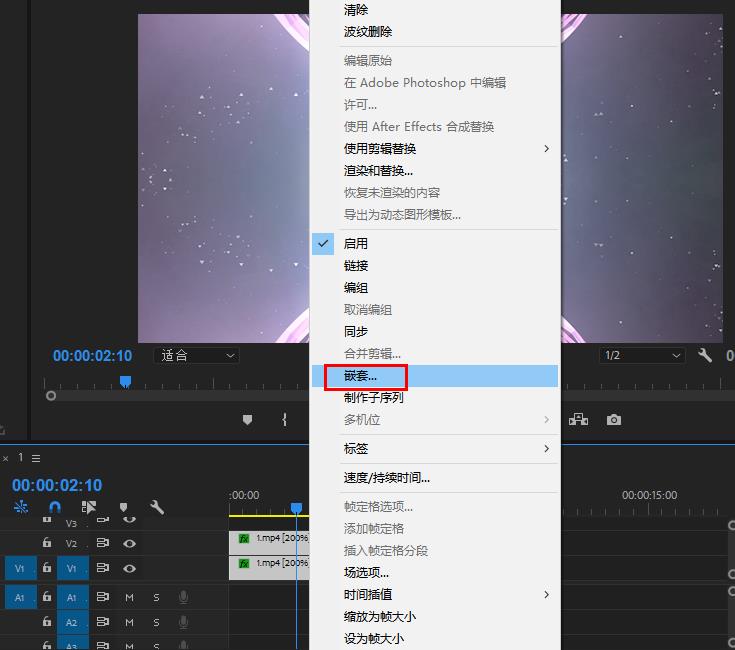The height and width of the screenshot is (650, 735).
Task: Select the 1.mp4 clip on V2
Action: (269, 542)
